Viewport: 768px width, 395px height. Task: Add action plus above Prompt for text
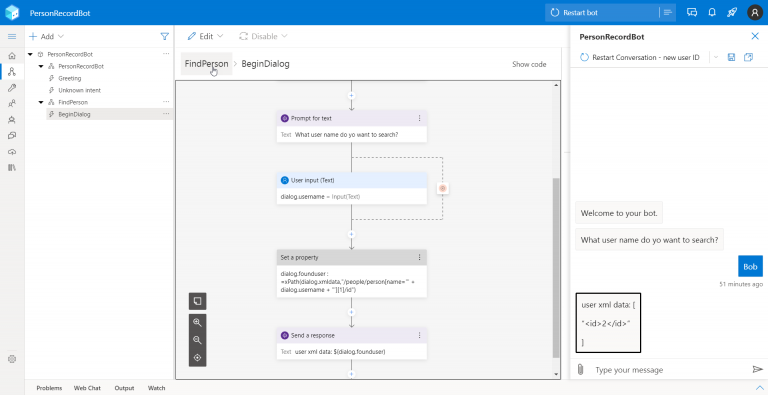[351, 95]
